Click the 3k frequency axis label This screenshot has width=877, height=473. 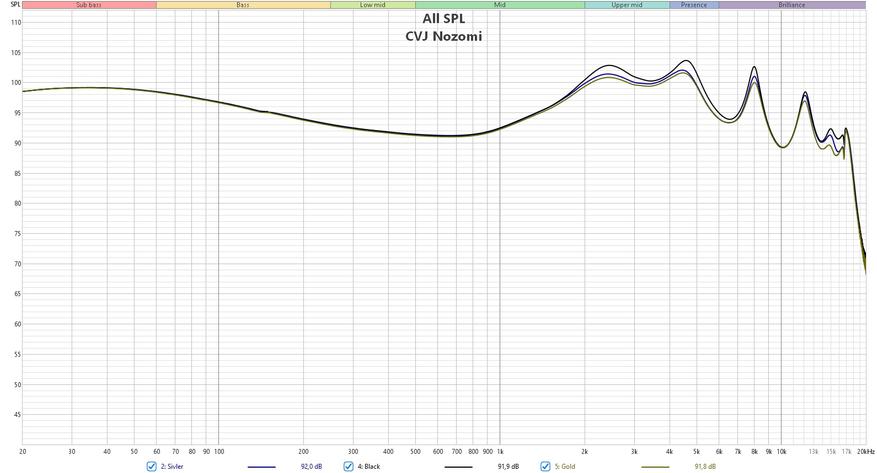pyautogui.click(x=634, y=451)
